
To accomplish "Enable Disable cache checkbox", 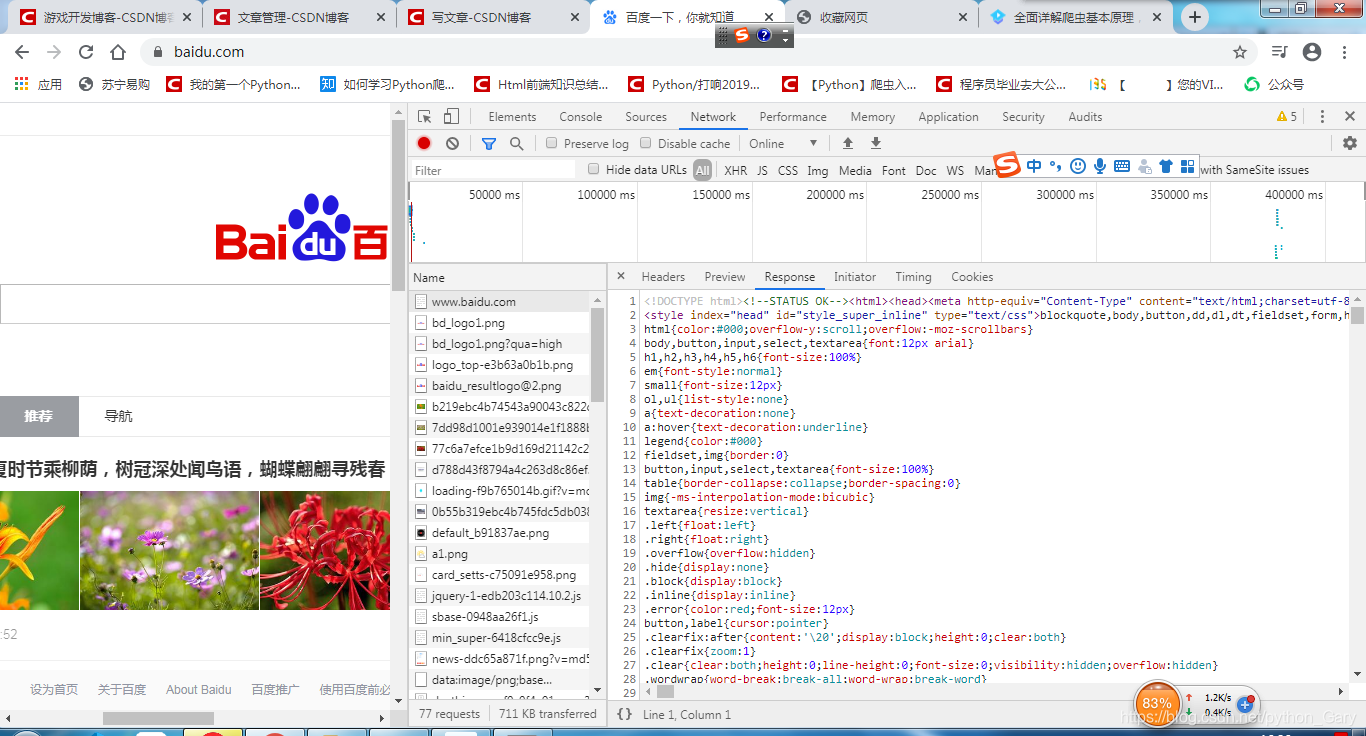I will tap(646, 143).
